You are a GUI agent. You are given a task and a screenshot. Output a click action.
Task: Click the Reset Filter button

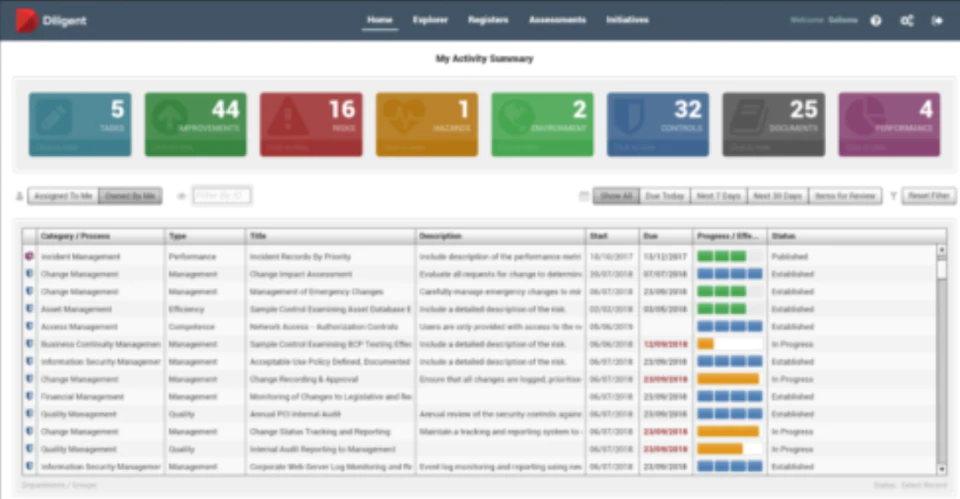pyautogui.click(x=929, y=196)
